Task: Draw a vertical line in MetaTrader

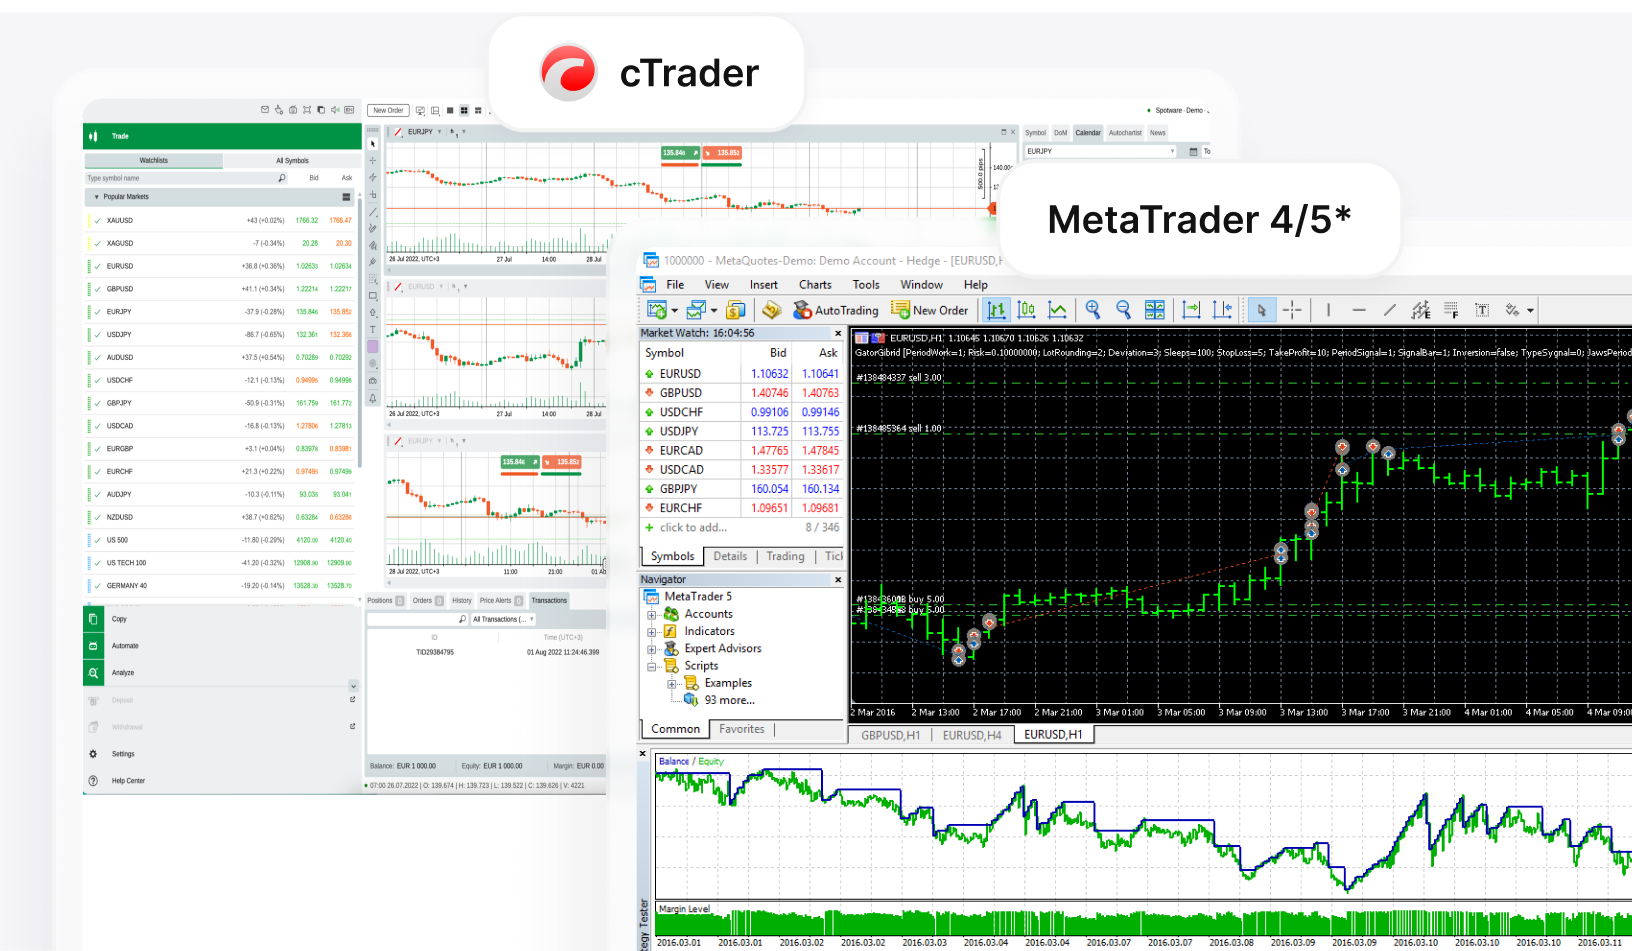Action: (1328, 310)
